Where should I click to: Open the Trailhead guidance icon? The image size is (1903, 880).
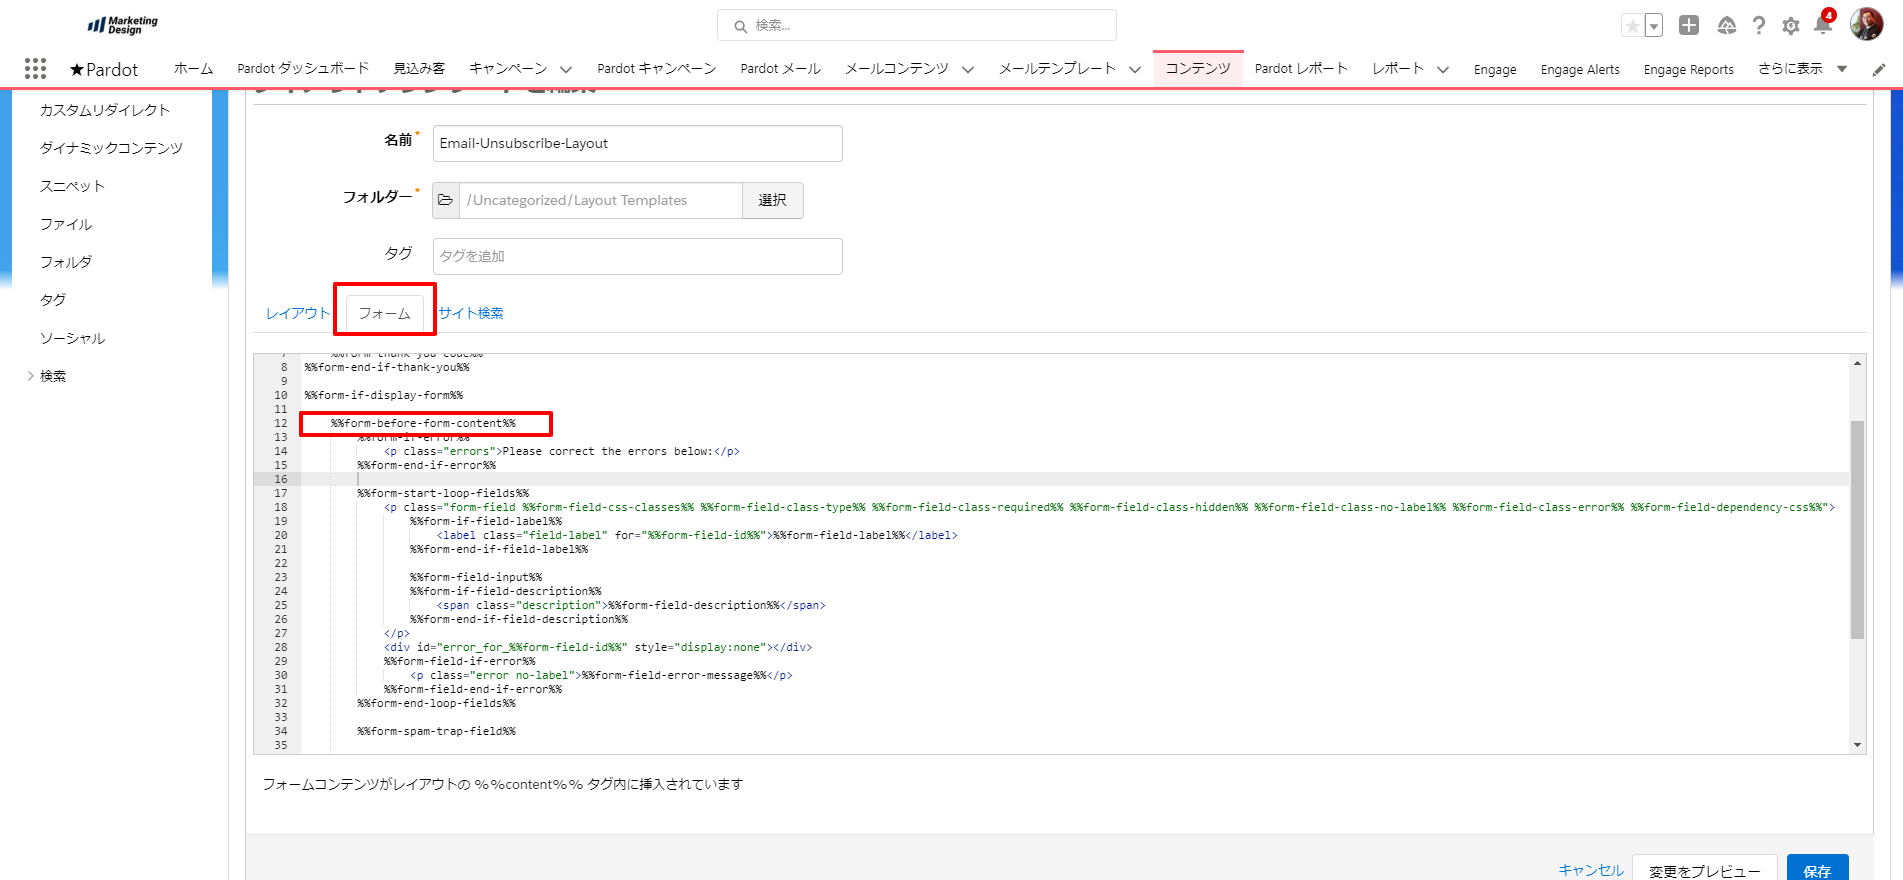[x=1726, y=26]
